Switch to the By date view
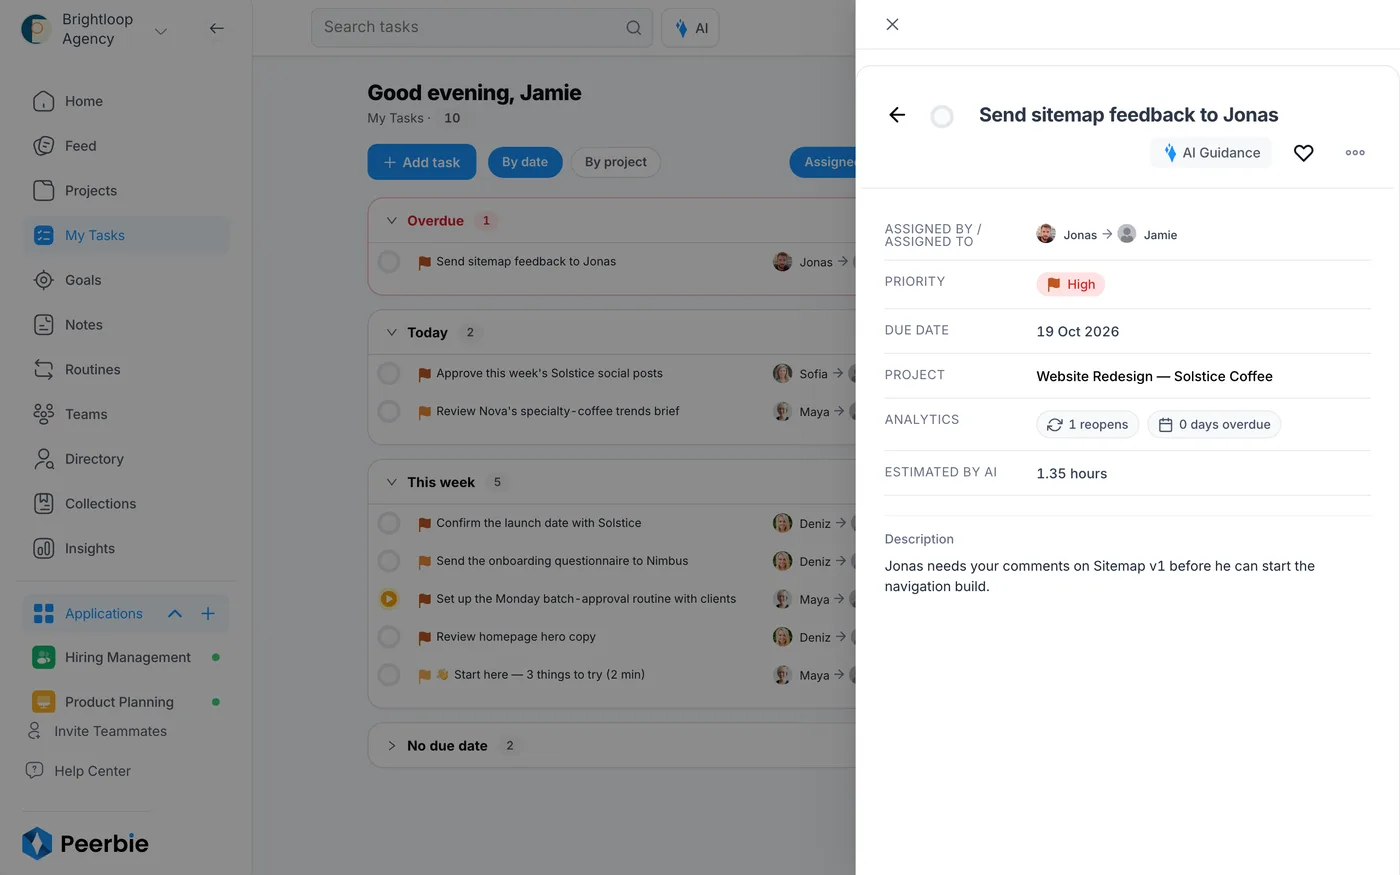Screen dimensions: 1400x875 tap(525, 162)
